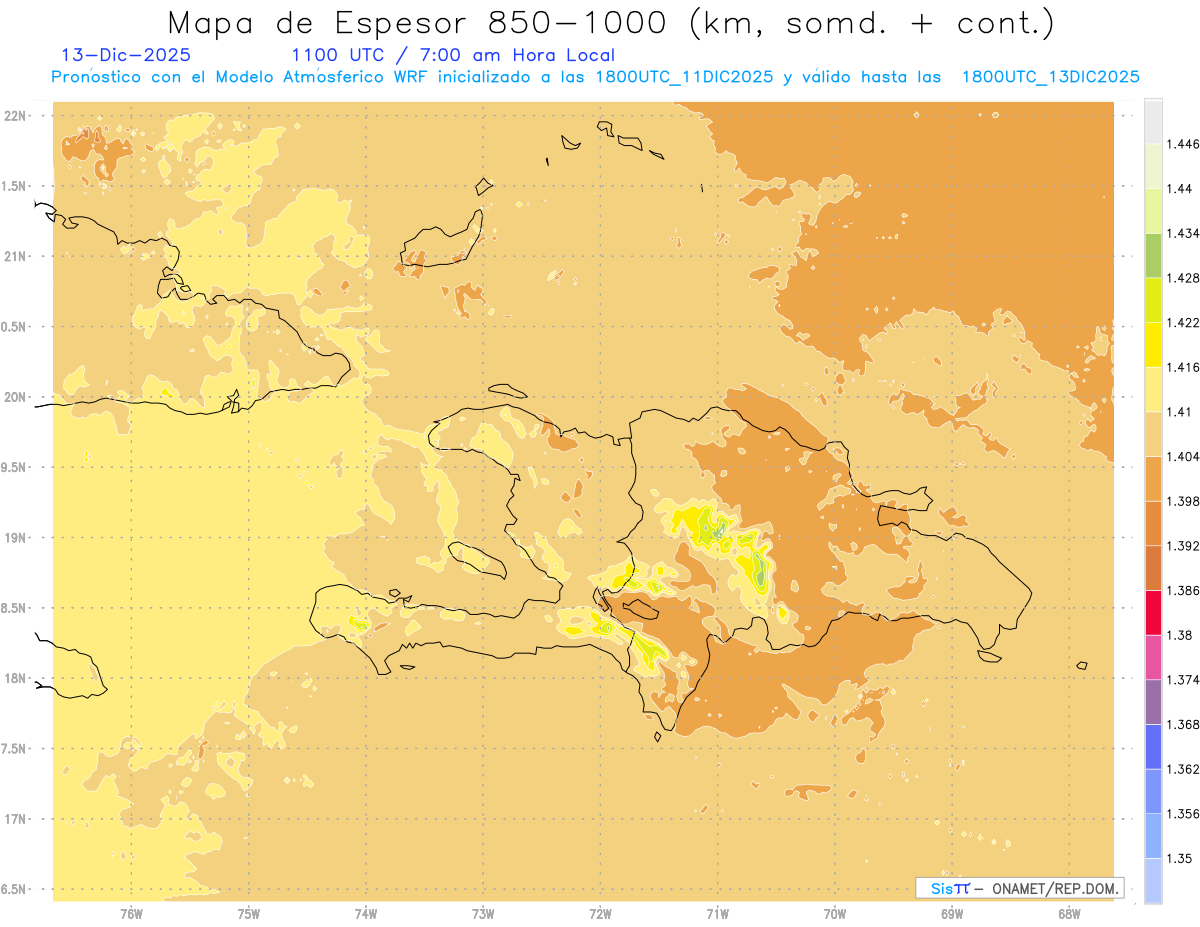1200x927 pixels.
Task: Select the color bar value '1.404'
Action: 1183,456
